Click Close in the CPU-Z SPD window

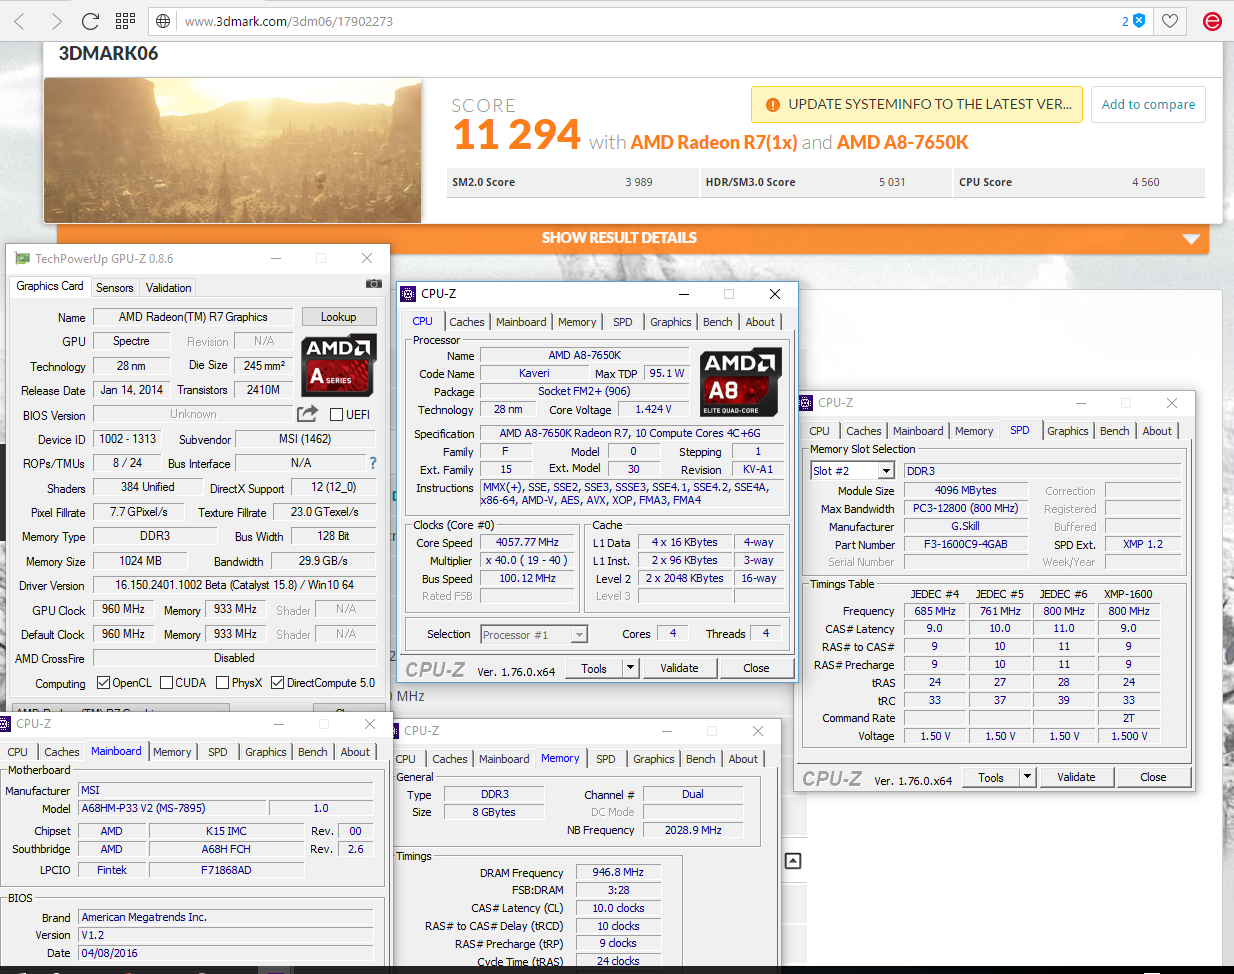click(x=1153, y=777)
